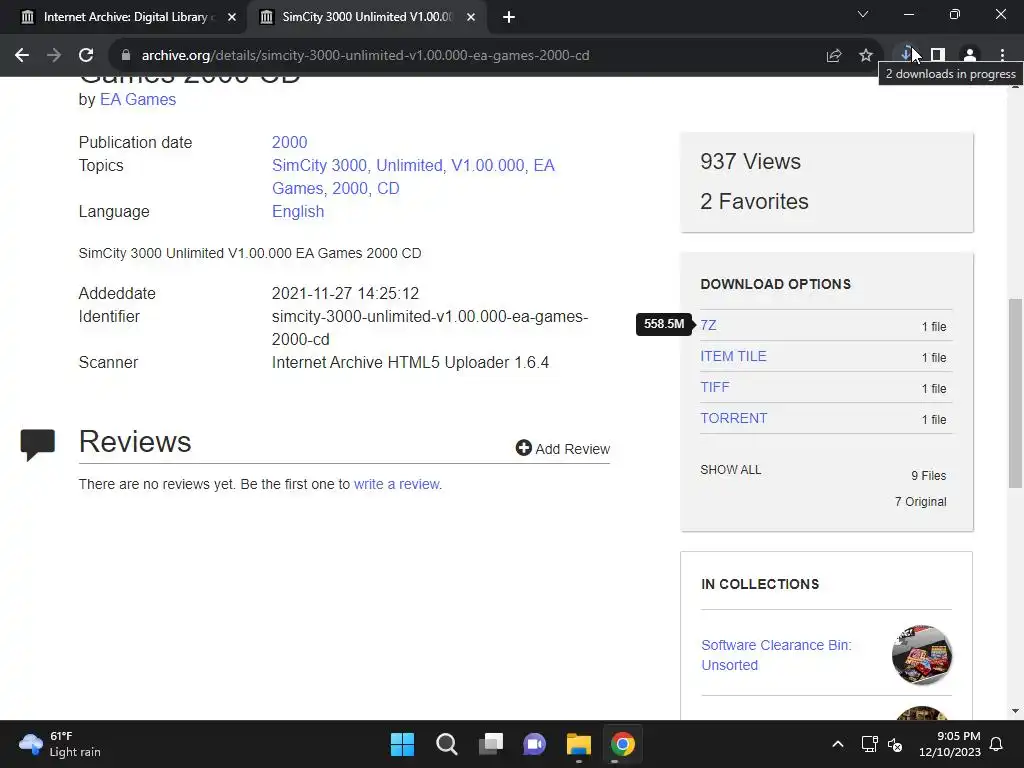
Task: View site information lock icon
Action: (x=126, y=56)
